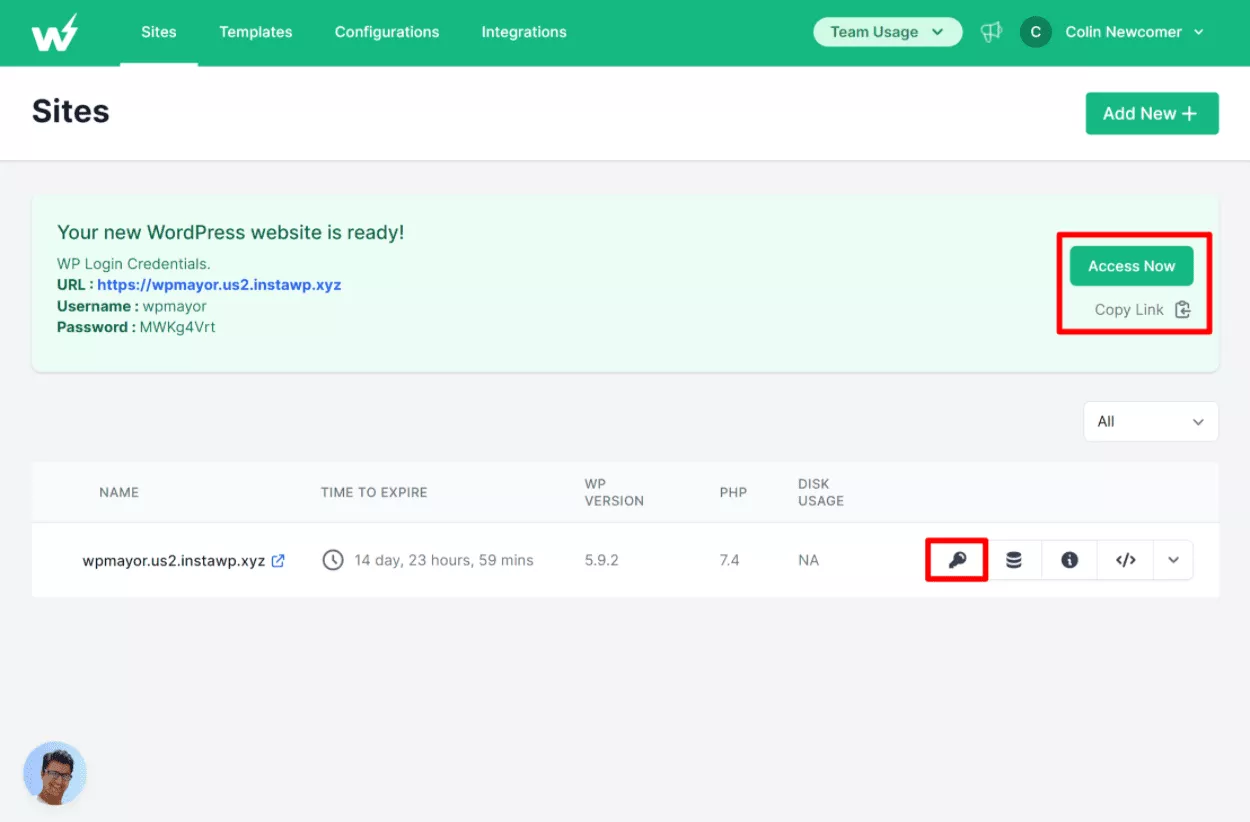Click the clock icon beside time to expire
This screenshot has width=1250, height=822.
click(x=333, y=560)
